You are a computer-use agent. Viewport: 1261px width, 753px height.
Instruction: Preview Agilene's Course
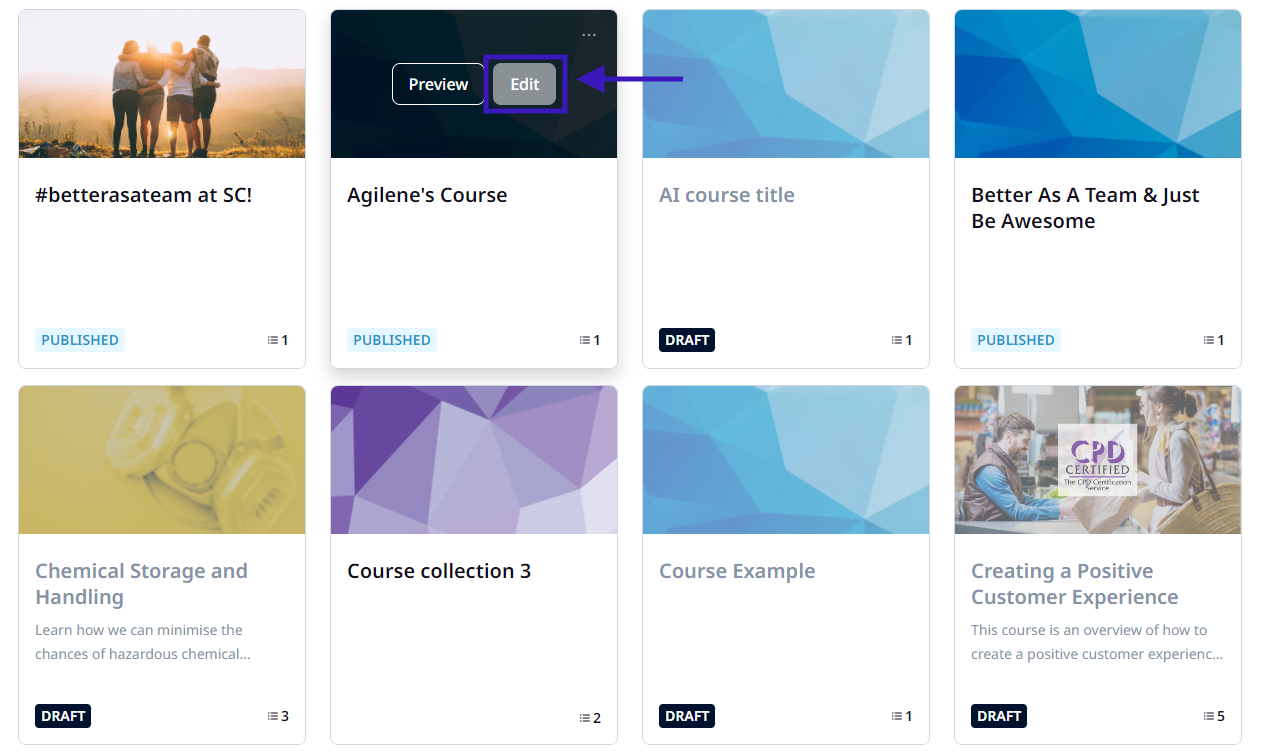(x=438, y=84)
